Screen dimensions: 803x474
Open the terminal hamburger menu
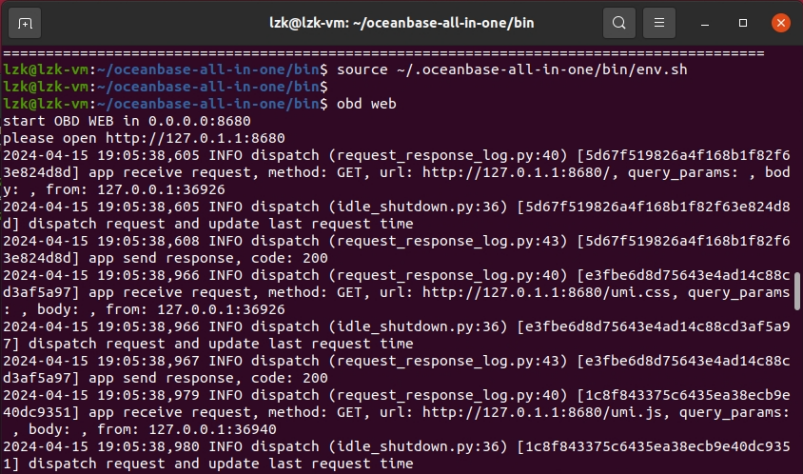click(659, 23)
